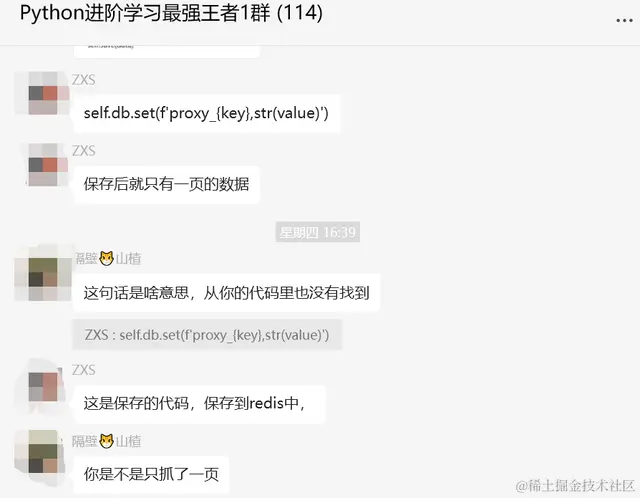Select the self.db.set(f'proxy_{key} message bubble
Image resolution: width=640 pixels, height=498 pixels.
[x=207, y=113]
